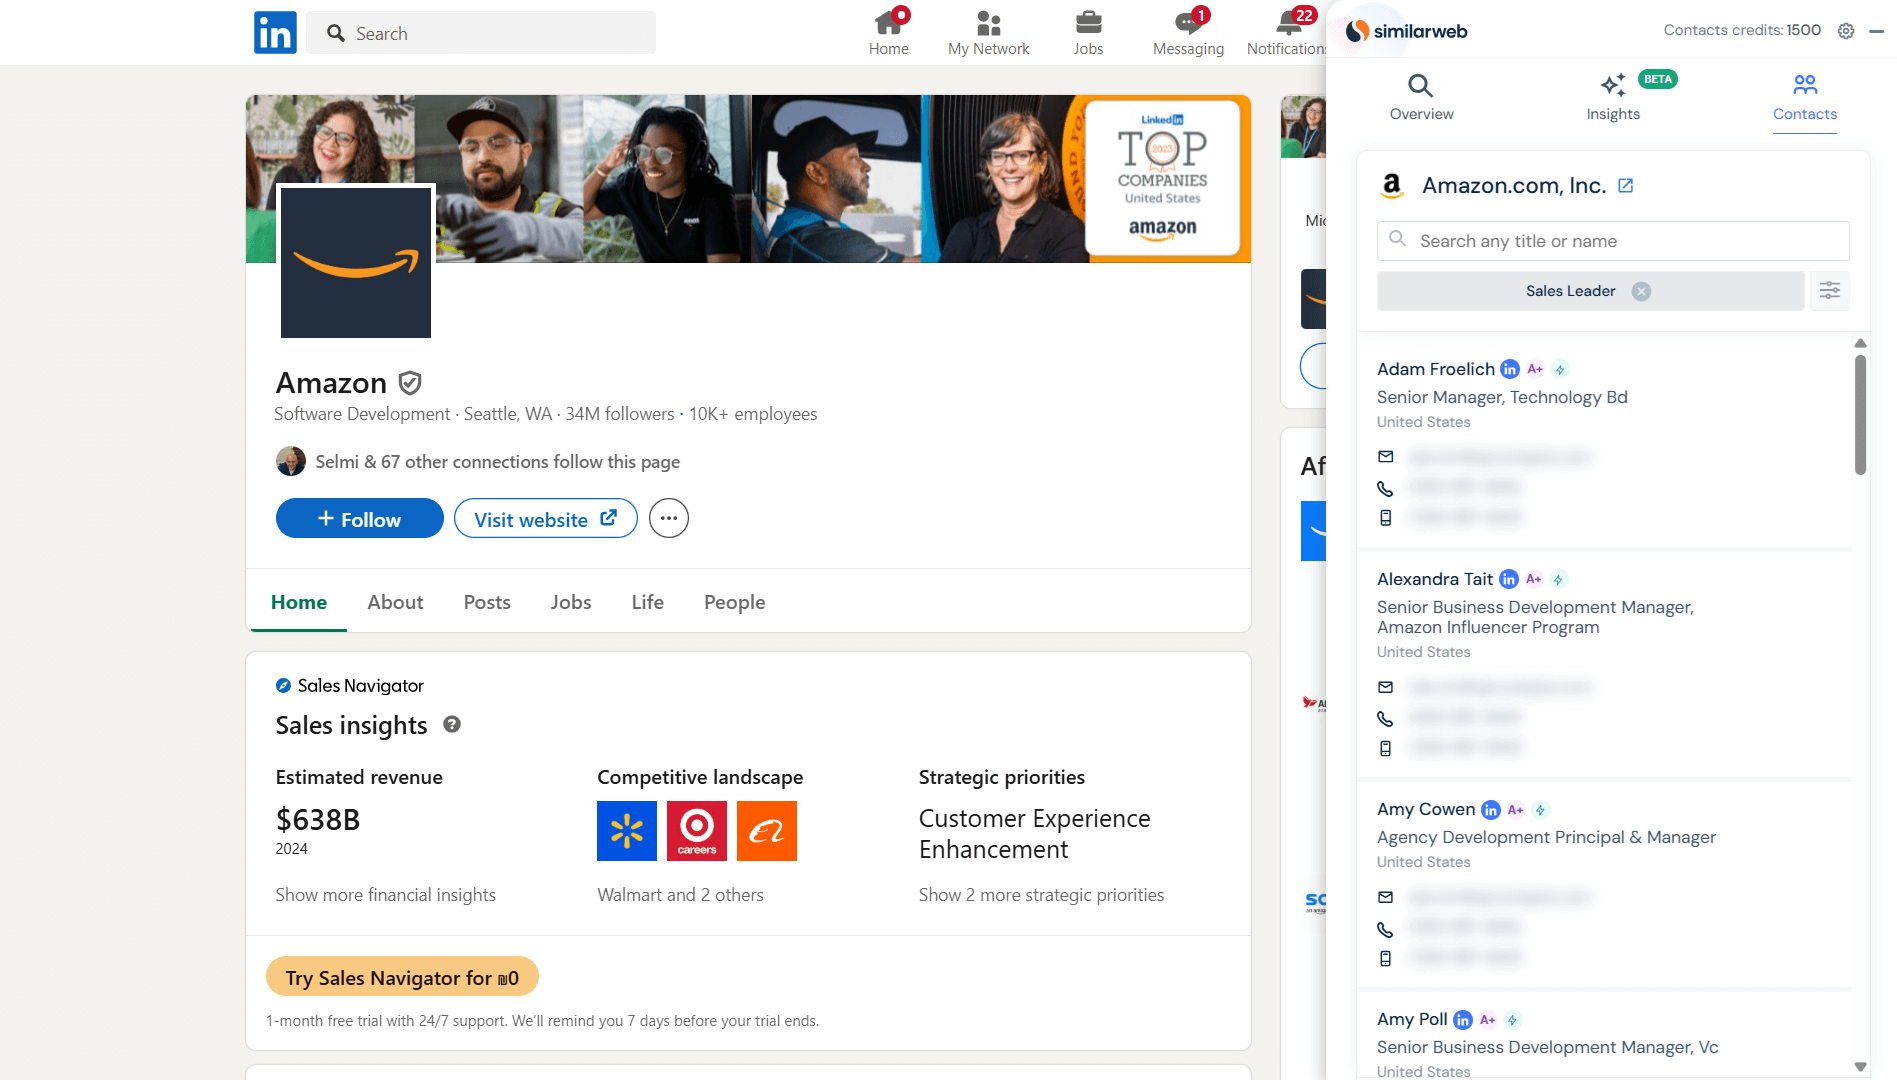Click the LinkedIn search box

click(481, 33)
